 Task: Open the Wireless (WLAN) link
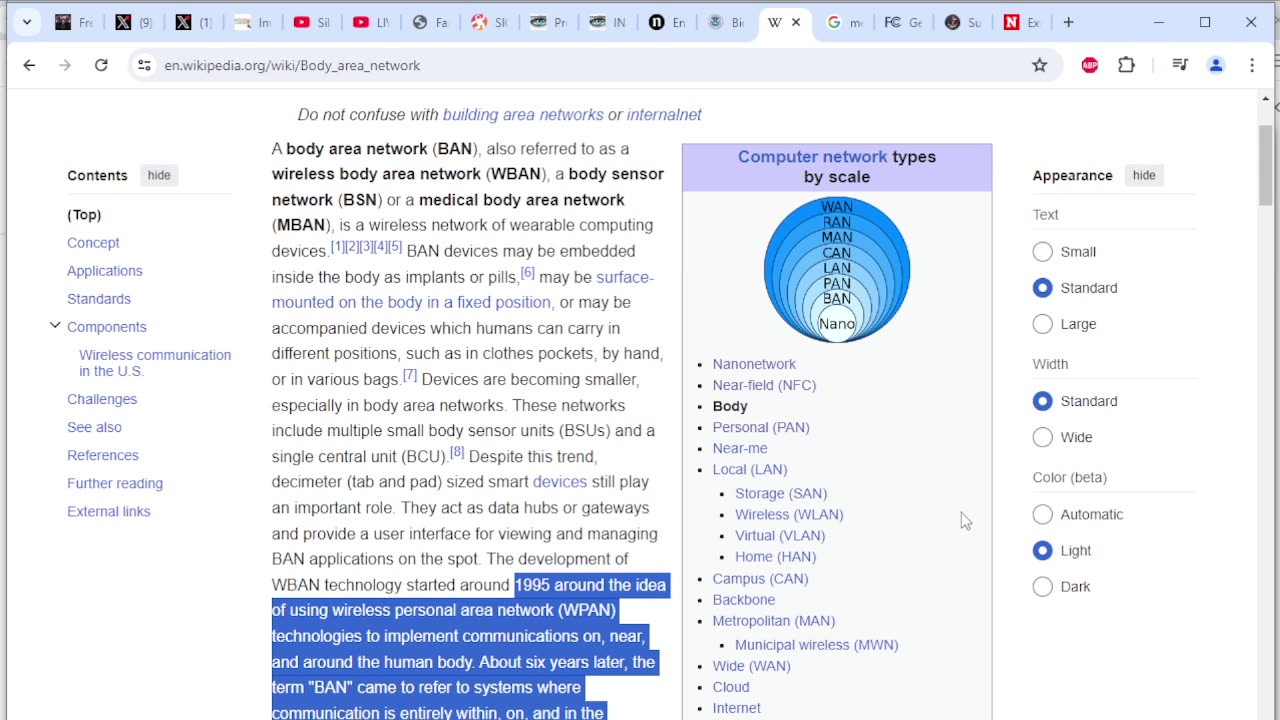[x=789, y=514]
